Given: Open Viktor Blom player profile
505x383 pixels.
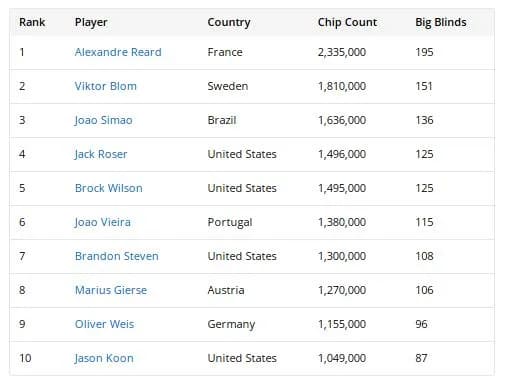Looking at the screenshot, I should [106, 86].
